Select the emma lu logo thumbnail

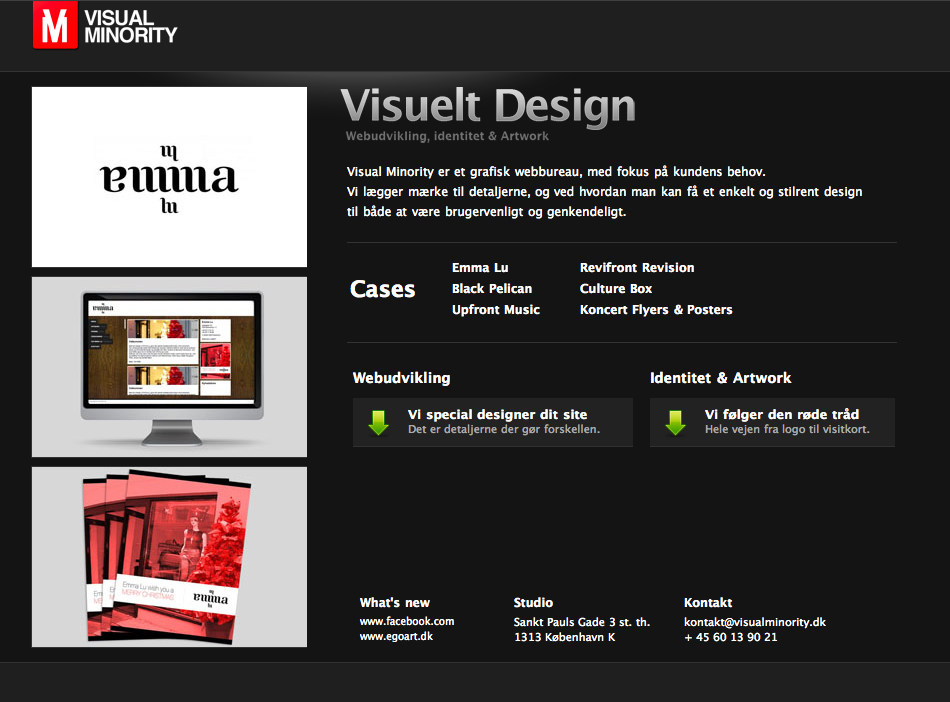click(x=170, y=177)
